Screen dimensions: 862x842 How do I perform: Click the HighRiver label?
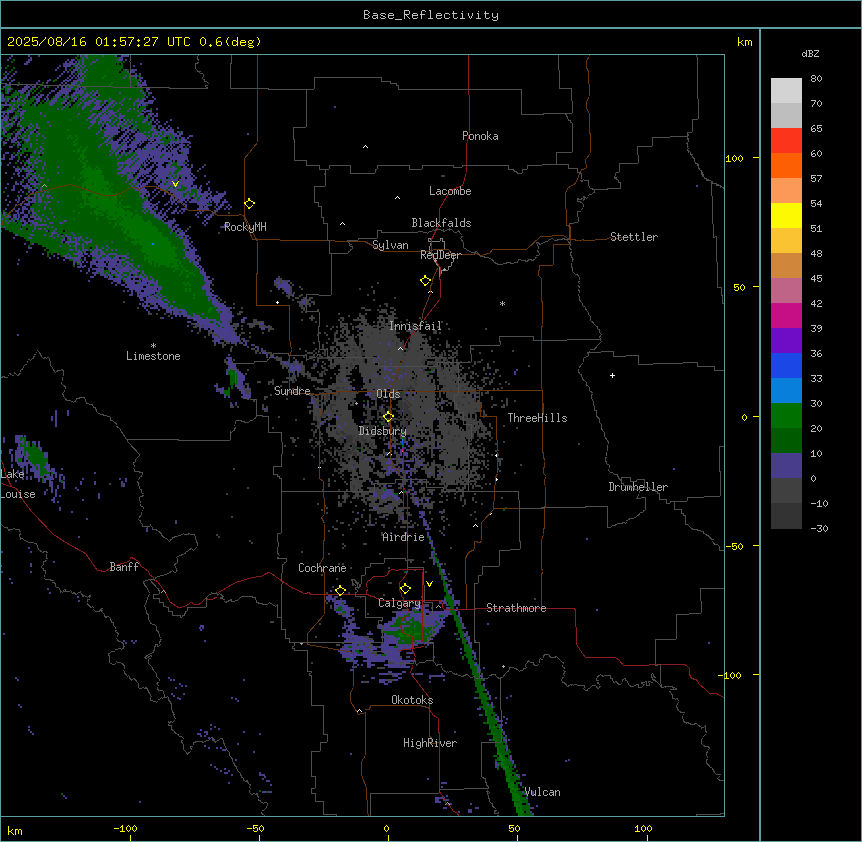[430, 743]
